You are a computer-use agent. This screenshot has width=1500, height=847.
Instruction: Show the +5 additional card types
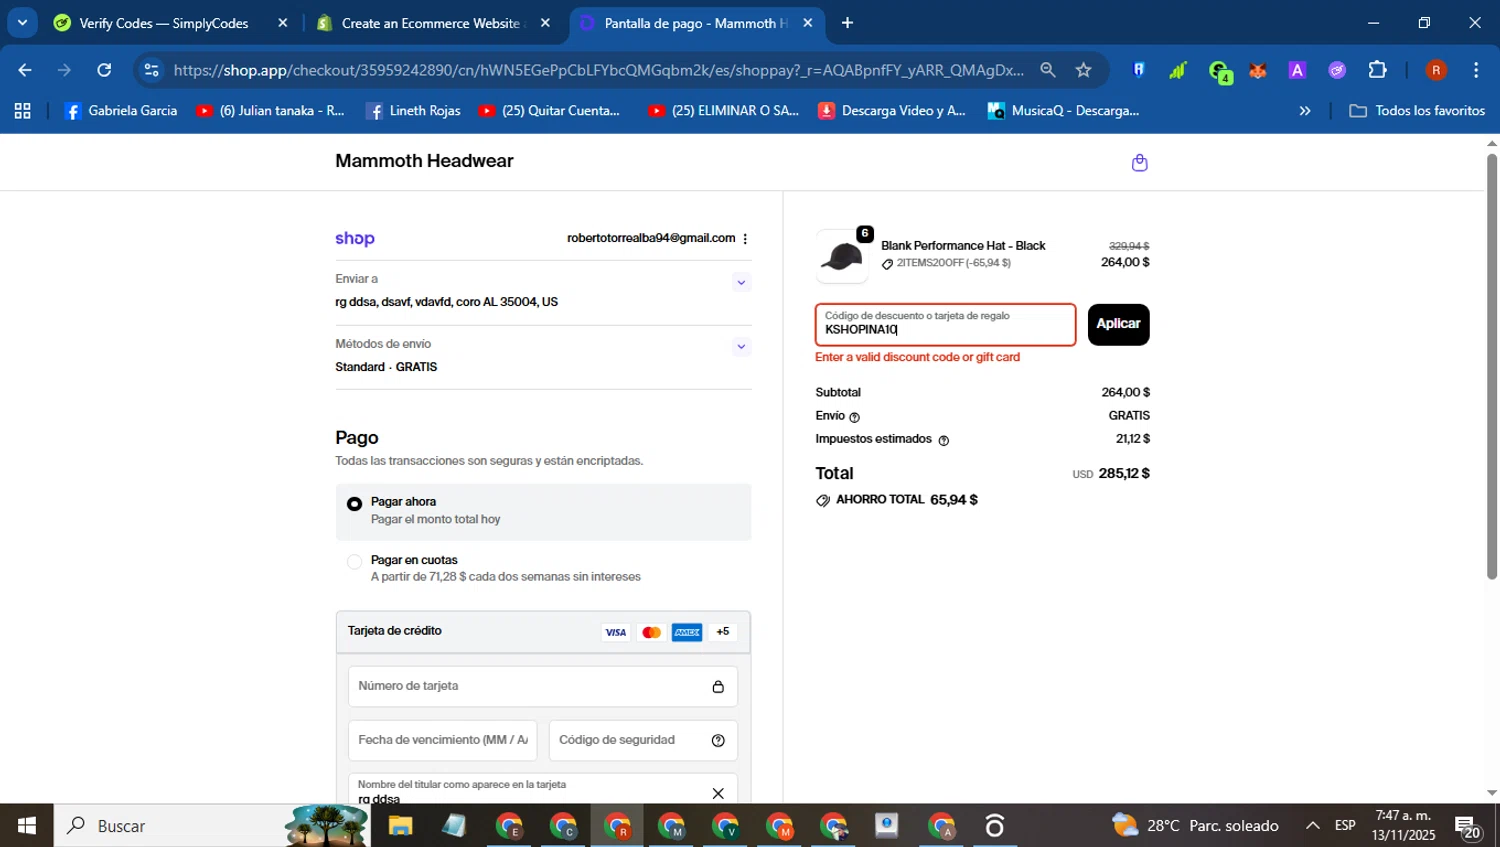[x=723, y=632]
